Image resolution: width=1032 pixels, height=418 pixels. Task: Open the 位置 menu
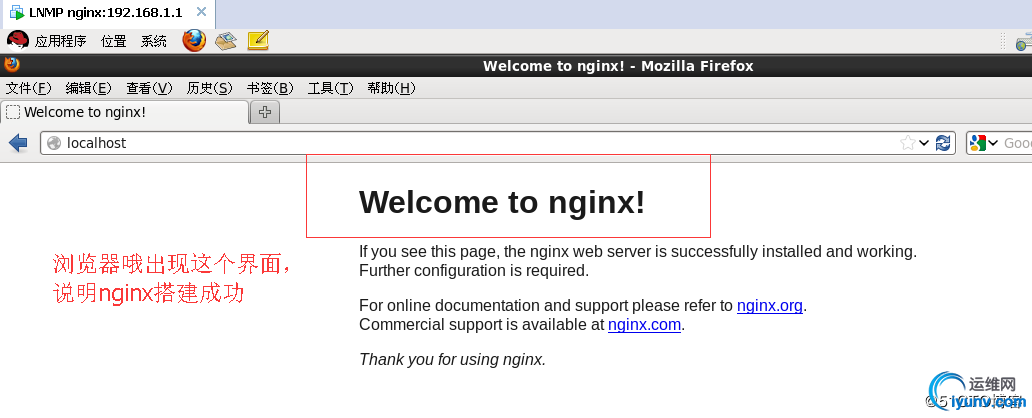pyautogui.click(x=113, y=41)
